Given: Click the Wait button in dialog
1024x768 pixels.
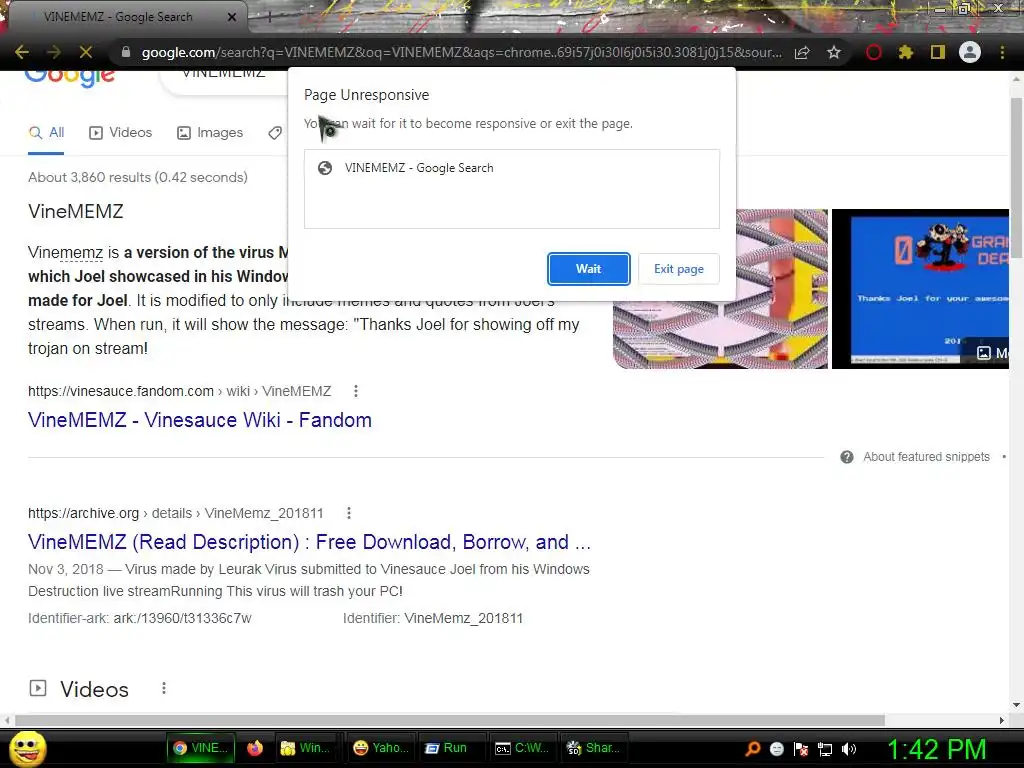Looking at the screenshot, I should click(x=588, y=269).
